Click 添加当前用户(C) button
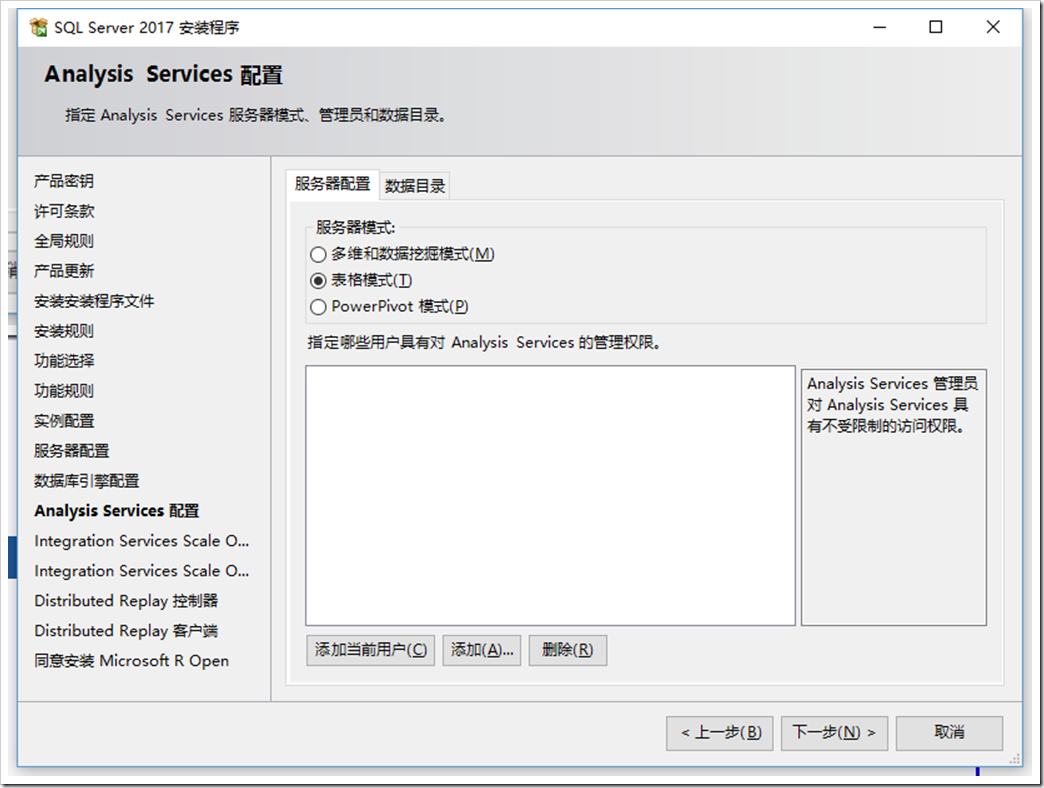Viewport: 1044px width, 788px height. 371,650
